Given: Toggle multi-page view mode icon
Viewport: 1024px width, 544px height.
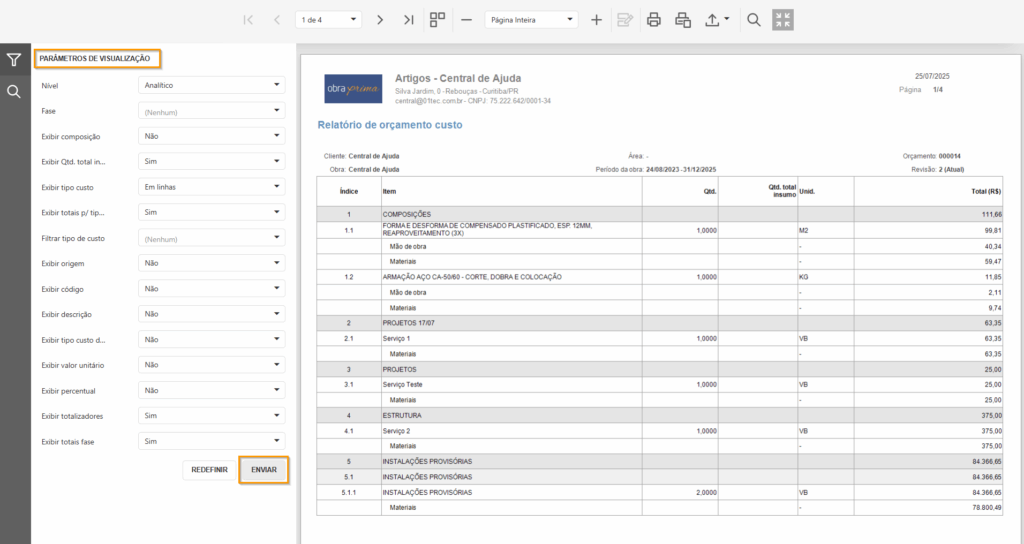Looking at the screenshot, I should [438, 20].
